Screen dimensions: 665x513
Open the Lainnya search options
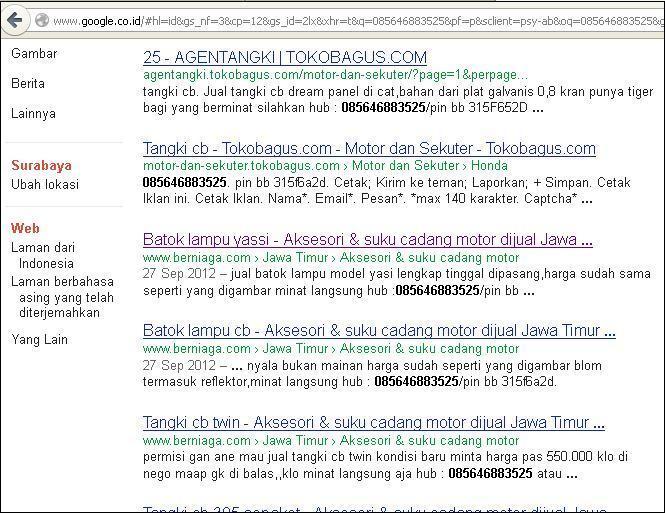(33, 113)
